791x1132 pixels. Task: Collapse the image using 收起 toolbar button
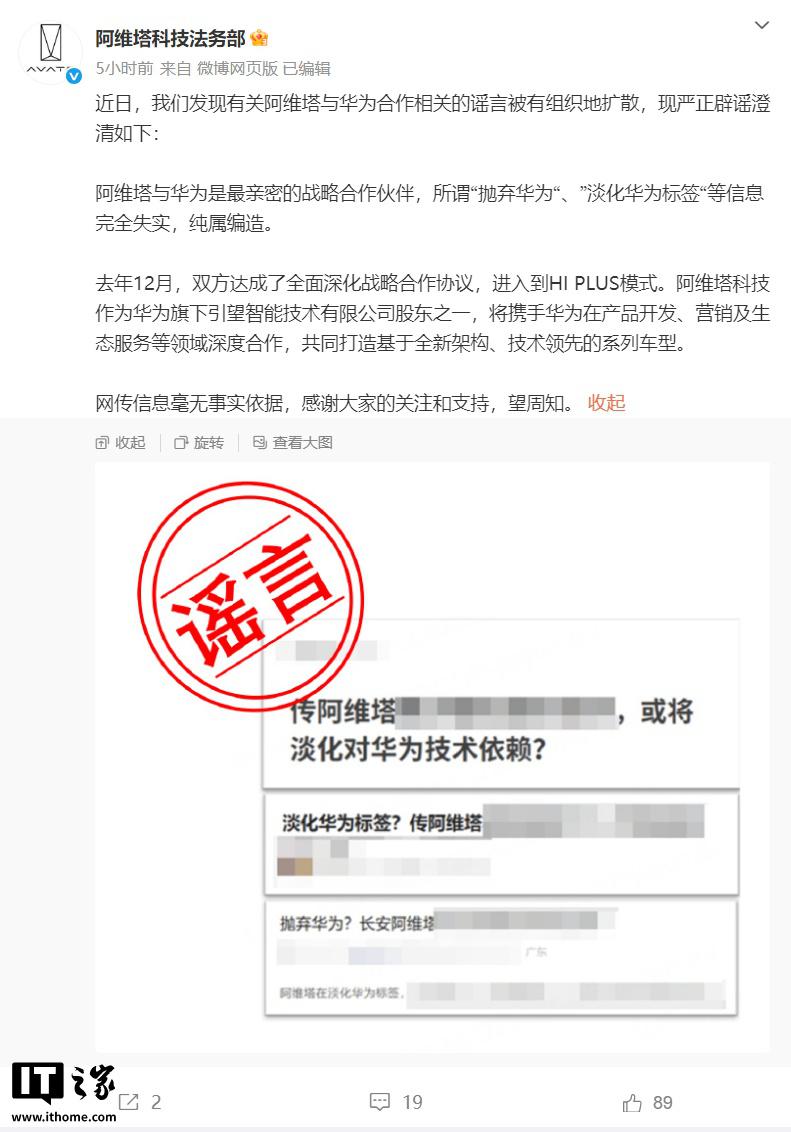pyautogui.click(x=121, y=443)
